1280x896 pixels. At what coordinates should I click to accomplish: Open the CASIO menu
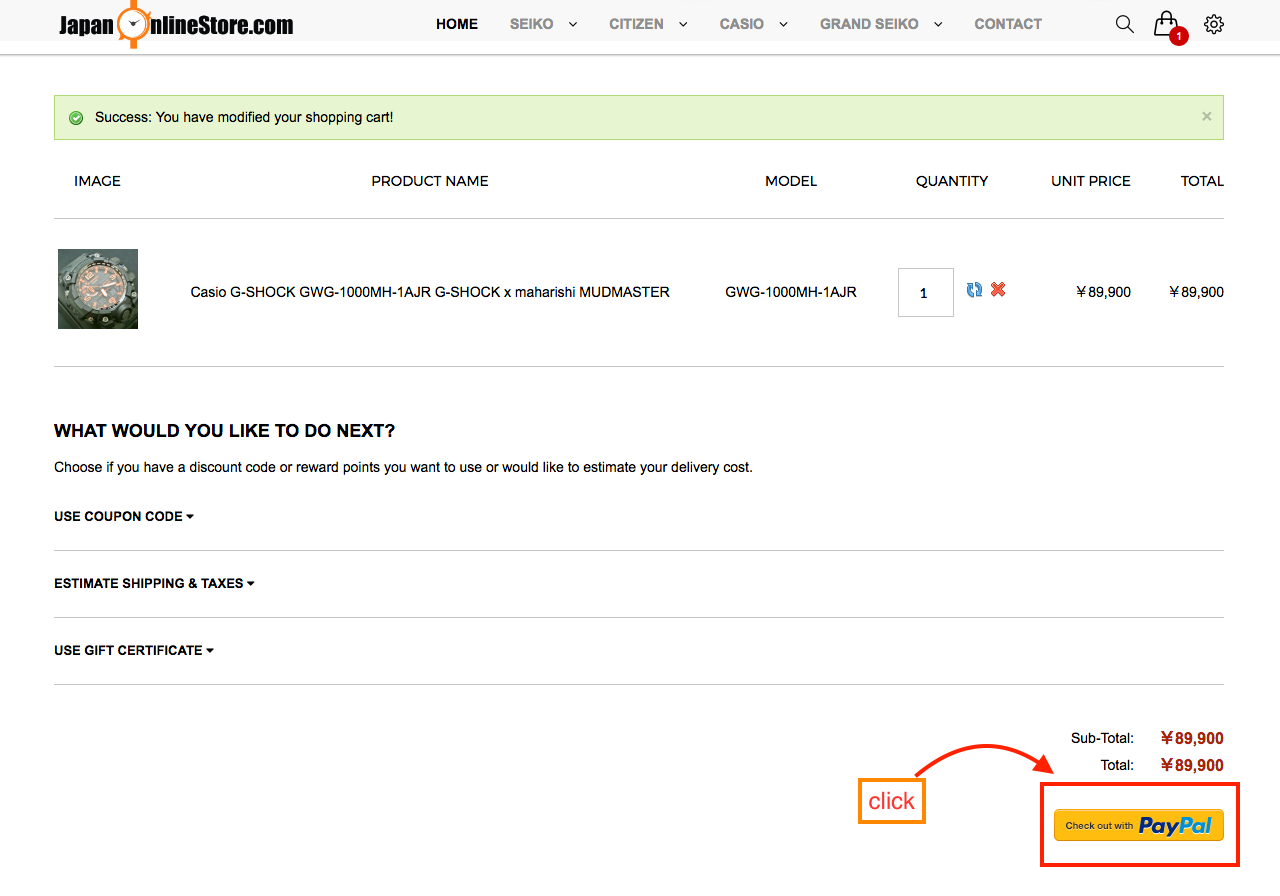tap(742, 24)
